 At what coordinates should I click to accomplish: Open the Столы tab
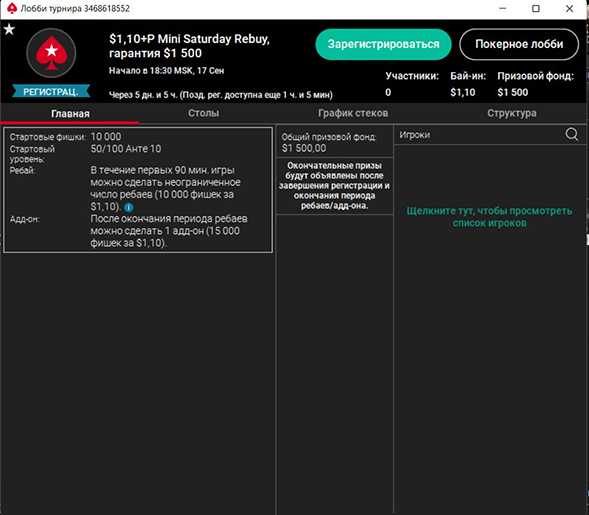203,113
